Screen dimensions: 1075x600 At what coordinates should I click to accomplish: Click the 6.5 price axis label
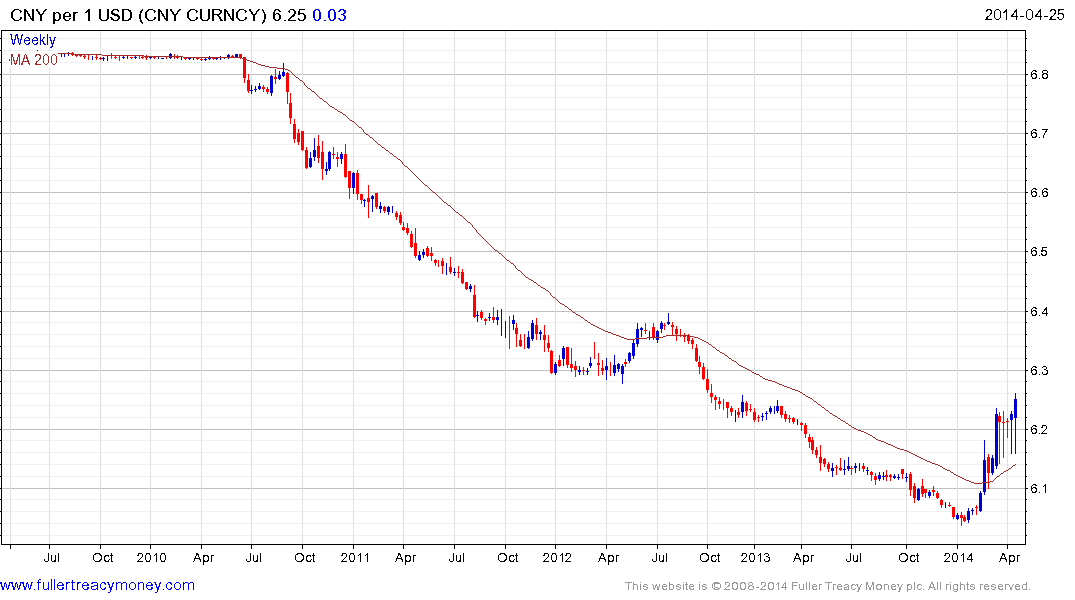click(1039, 252)
